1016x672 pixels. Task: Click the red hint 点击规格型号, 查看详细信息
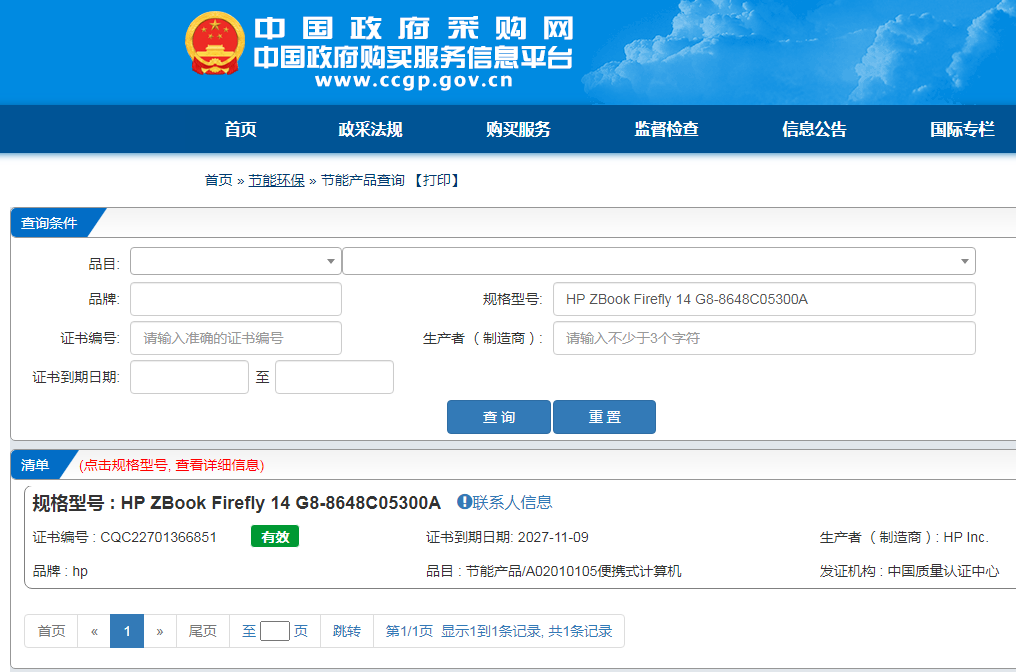tap(172, 465)
